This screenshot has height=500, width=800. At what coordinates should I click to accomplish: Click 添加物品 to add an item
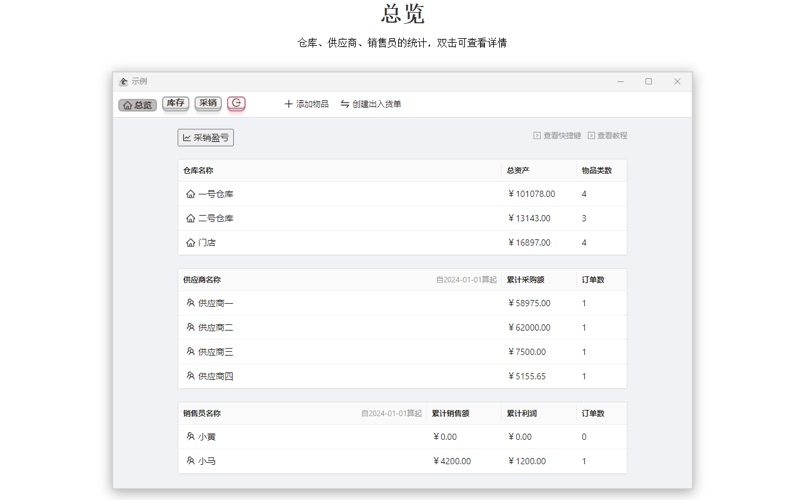[306, 104]
